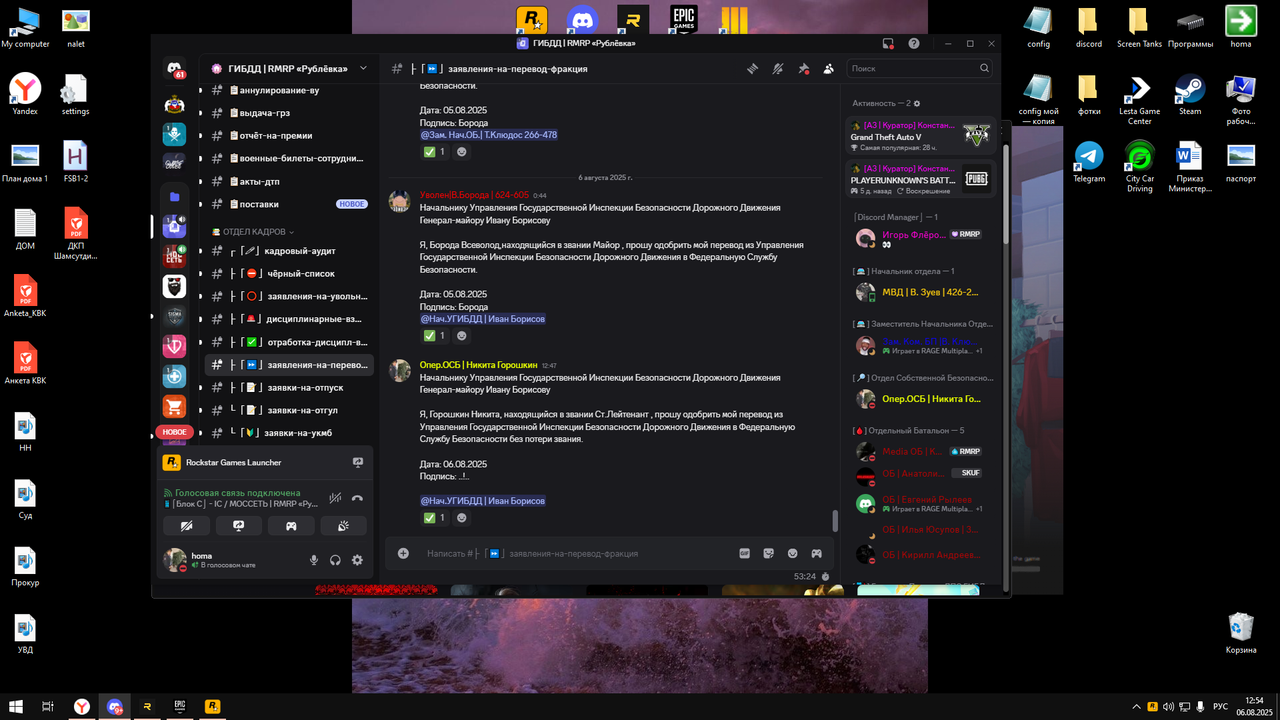Screen dimensions: 1280x720
Task: Toggle camera on in voice panel
Action: pyautogui.click(x=187, y=526)
